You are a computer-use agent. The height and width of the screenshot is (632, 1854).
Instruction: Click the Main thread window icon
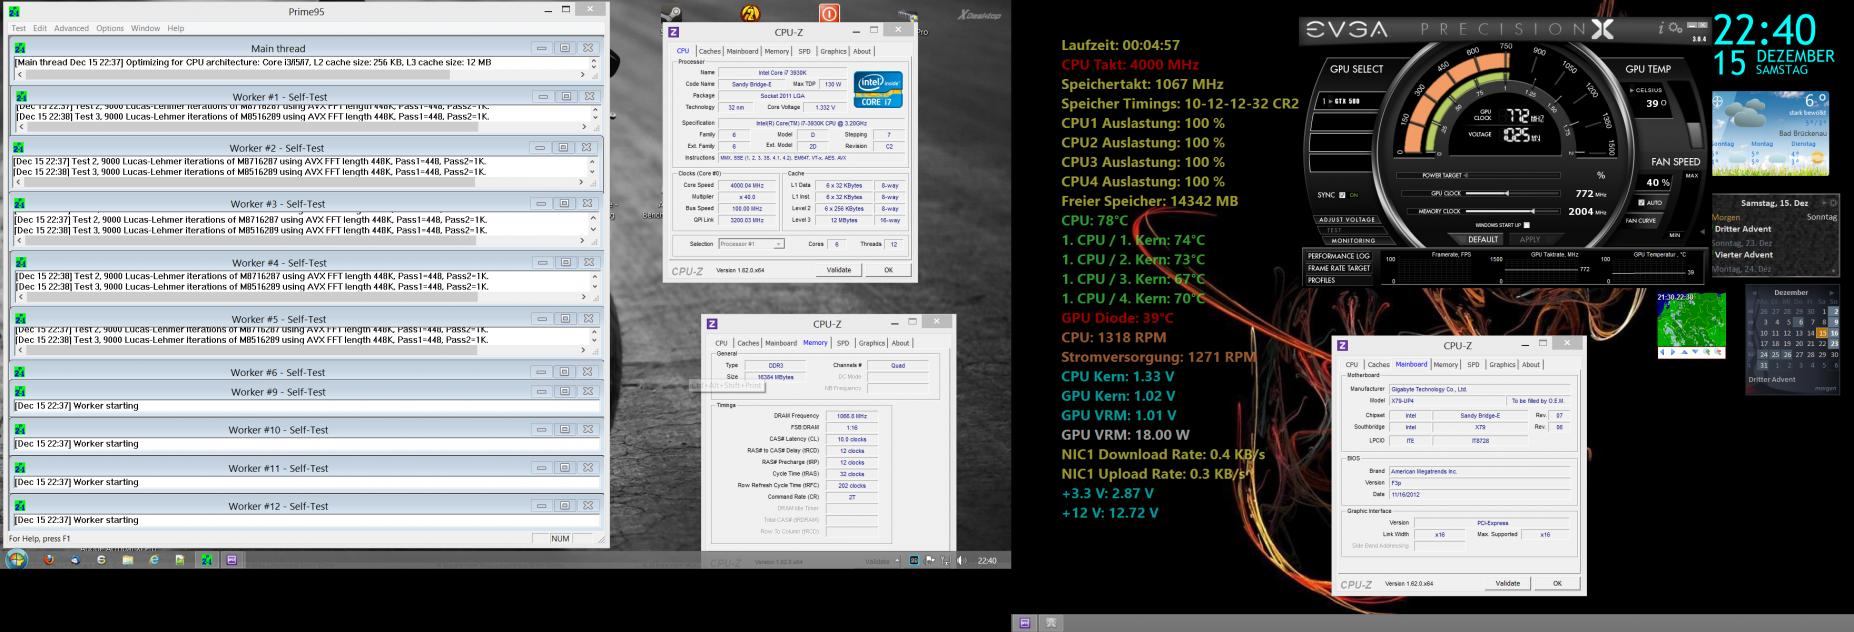click(x=20, y=47)
